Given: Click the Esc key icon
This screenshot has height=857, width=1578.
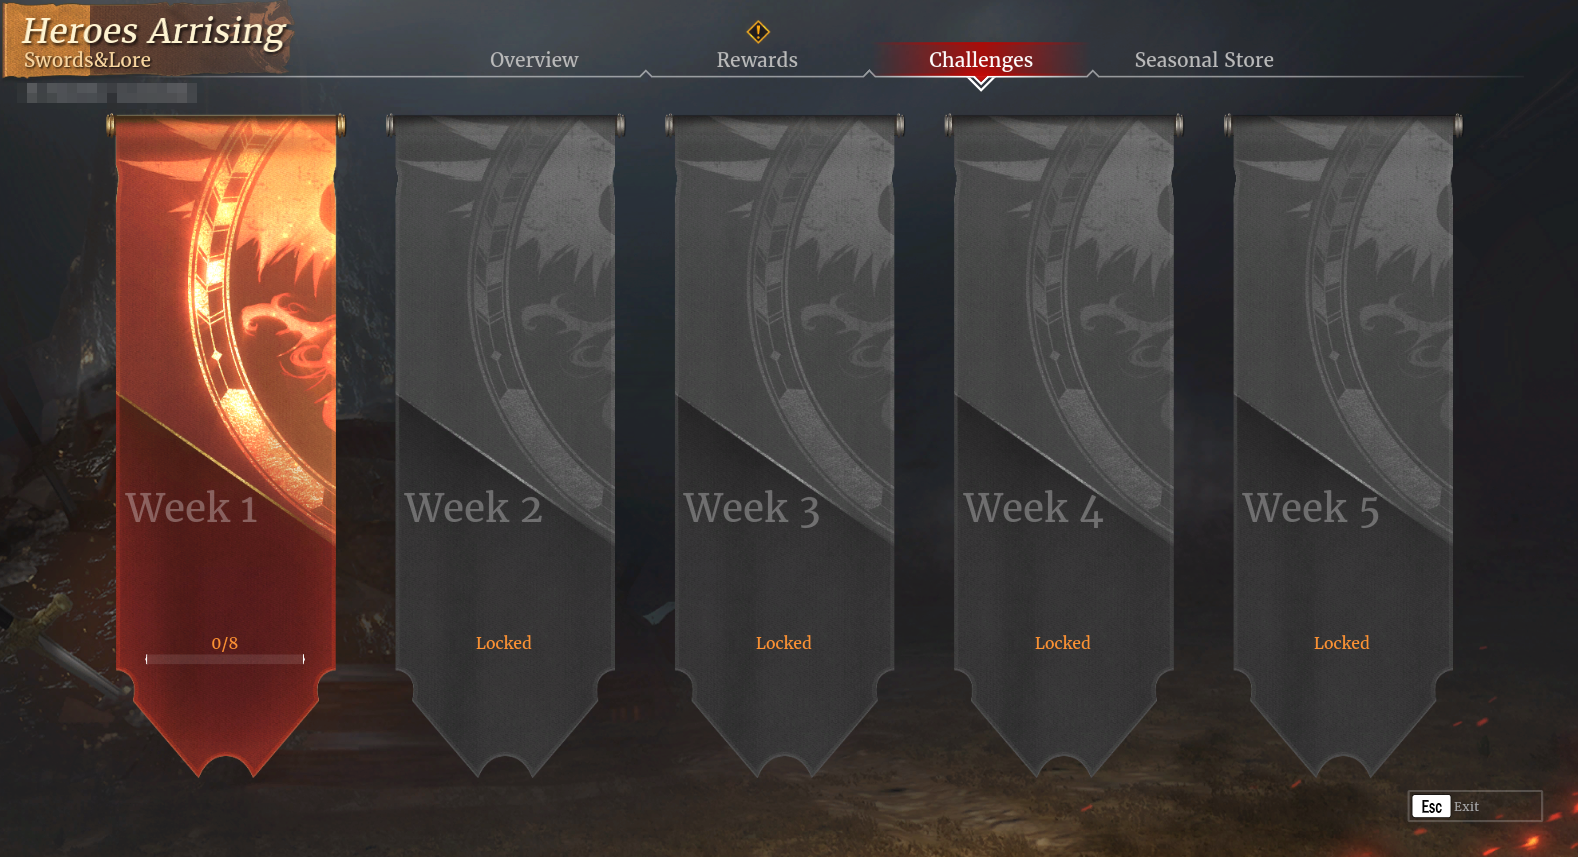Looking at the screenshot, I should [x=1431, y=806].
